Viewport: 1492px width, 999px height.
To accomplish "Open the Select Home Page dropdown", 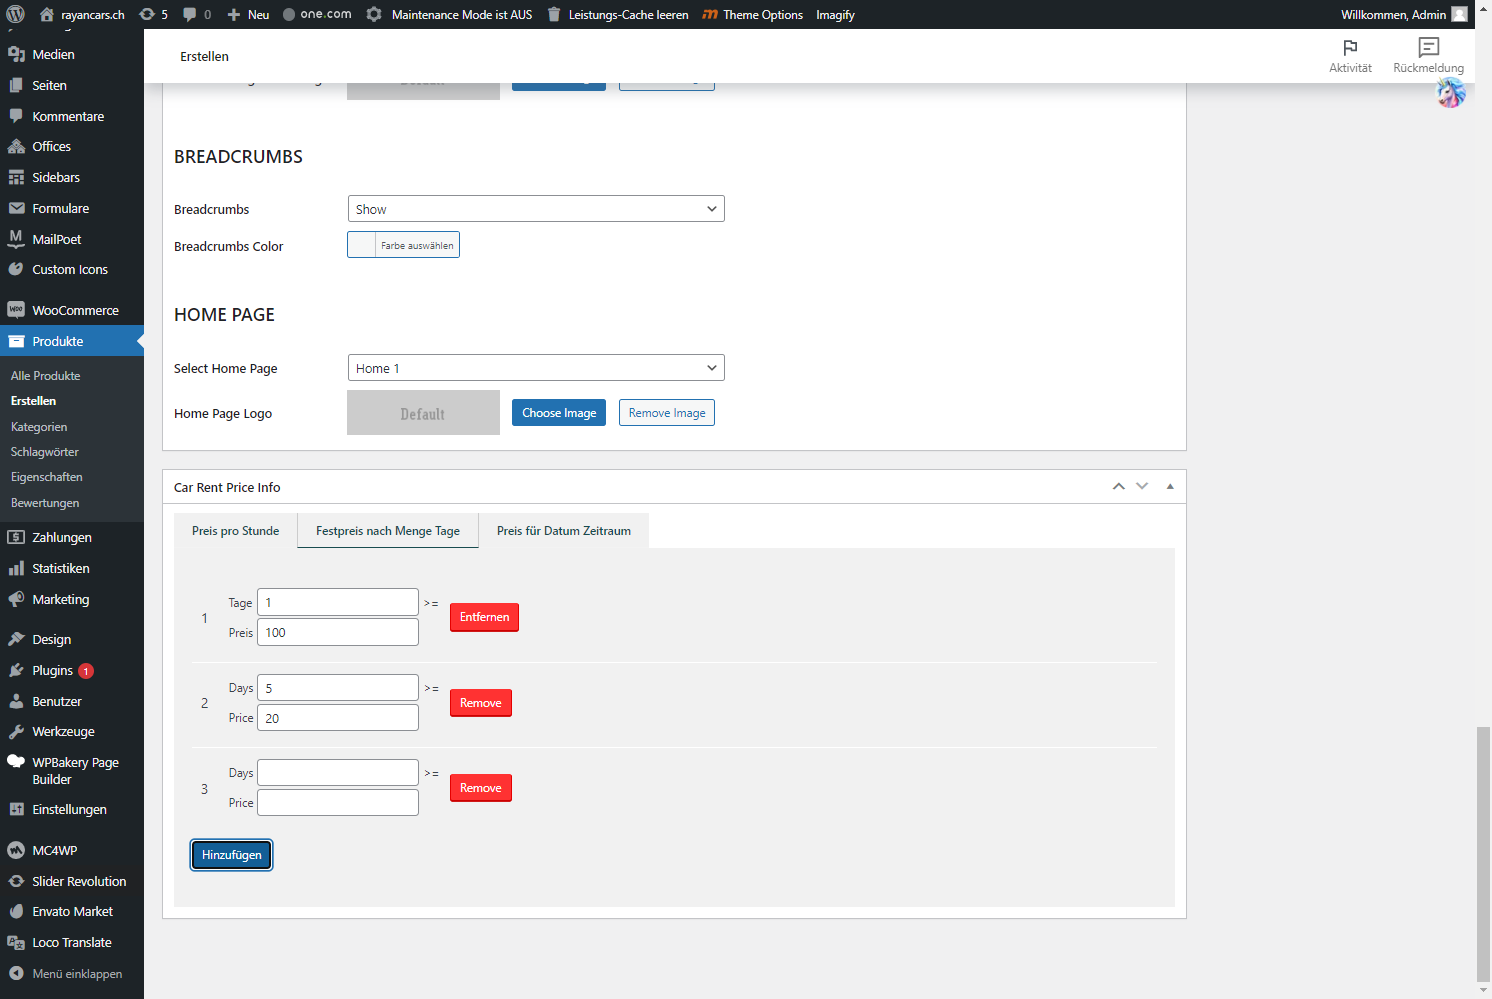I will tap(536, 368).
